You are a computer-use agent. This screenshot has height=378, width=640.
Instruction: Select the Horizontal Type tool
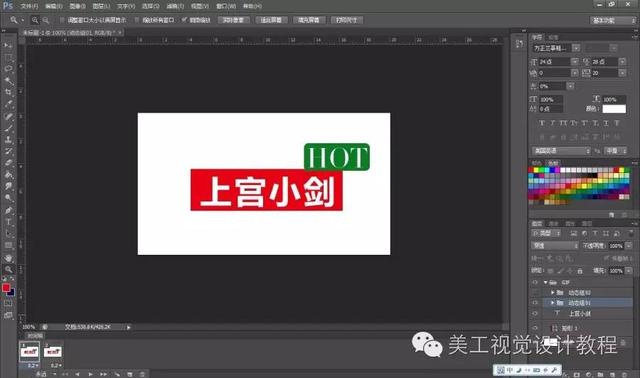point(8,222)
